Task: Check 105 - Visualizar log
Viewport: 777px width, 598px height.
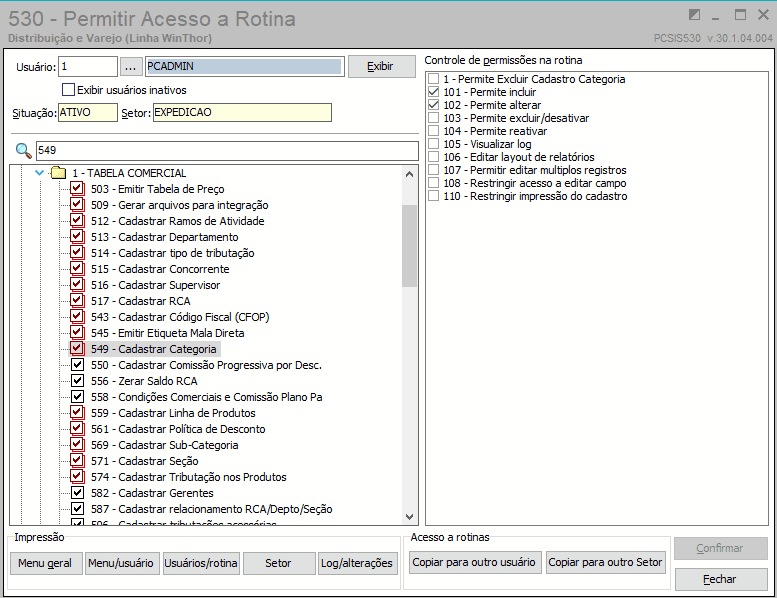Action: pos(434,144)
